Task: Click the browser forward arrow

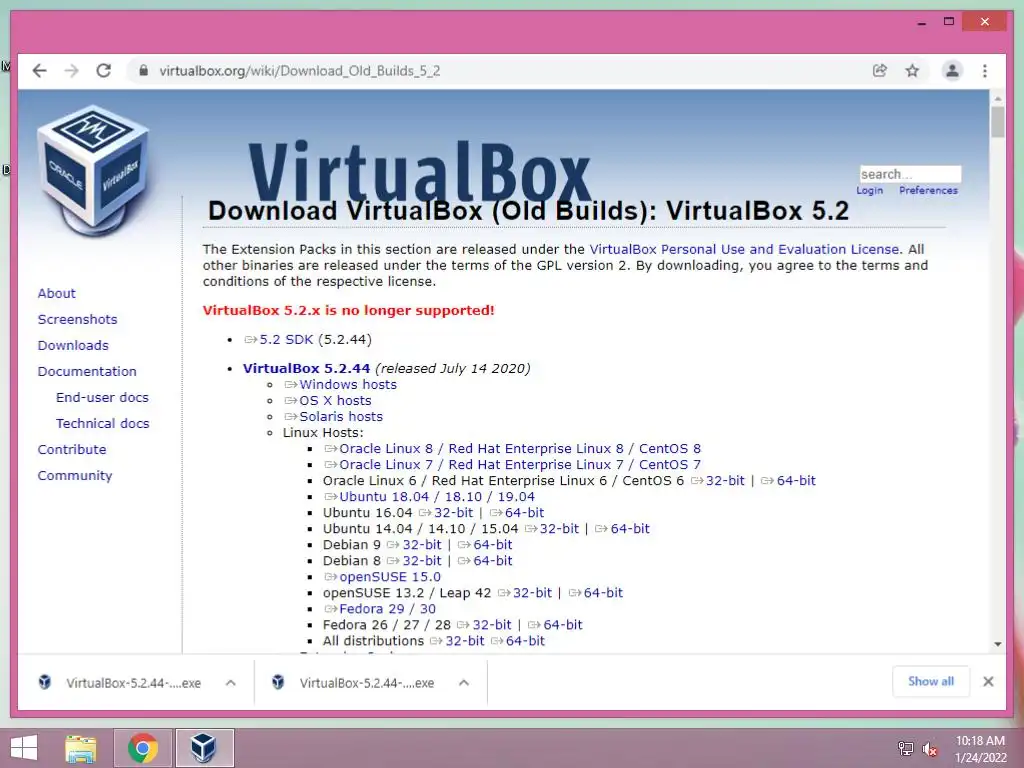Action: click(x=72, y=71)
